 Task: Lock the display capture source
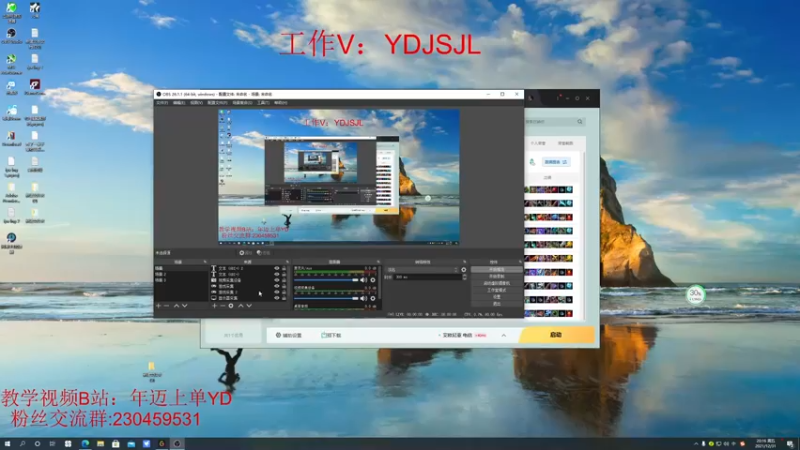(284, 298)
